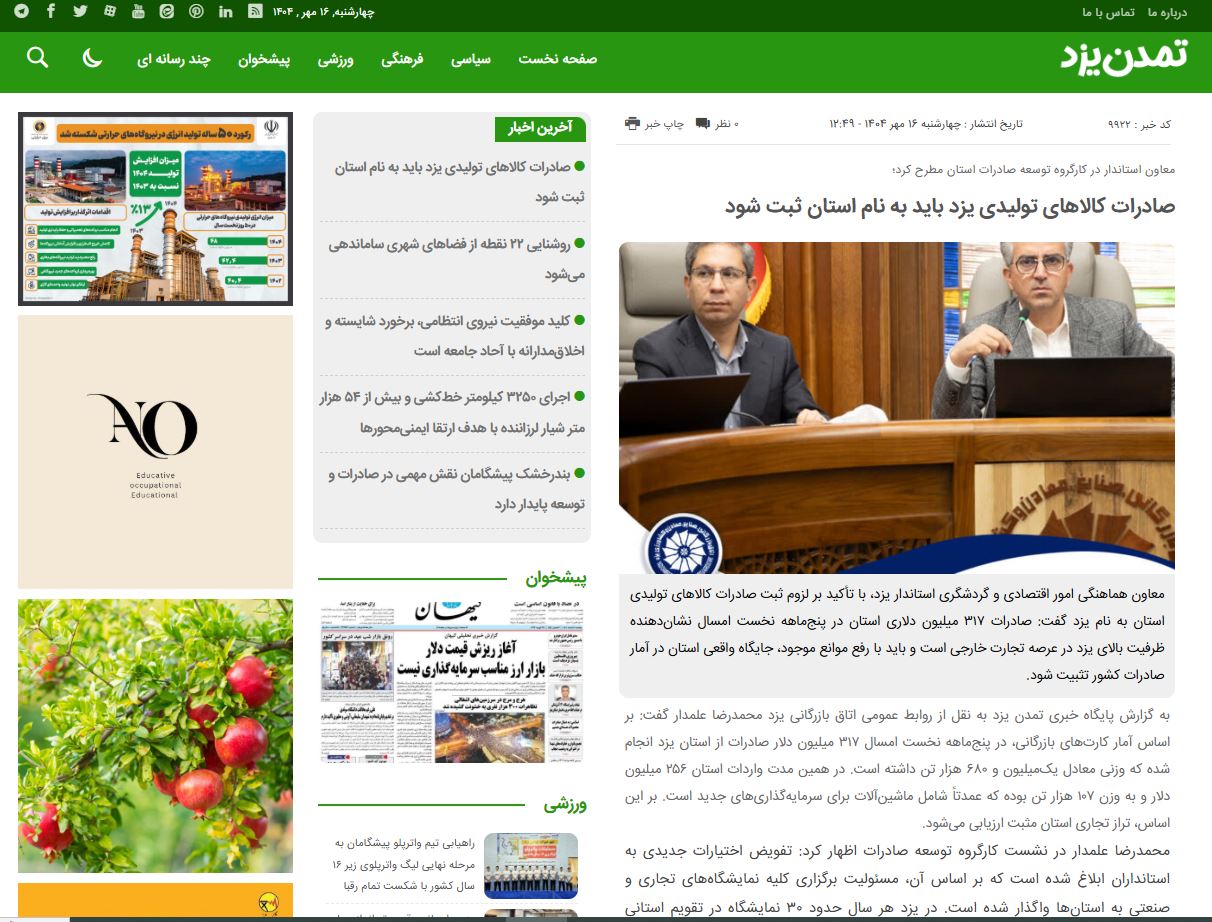
Task: Select the سیاسی menu item
Action: point(470,59)
